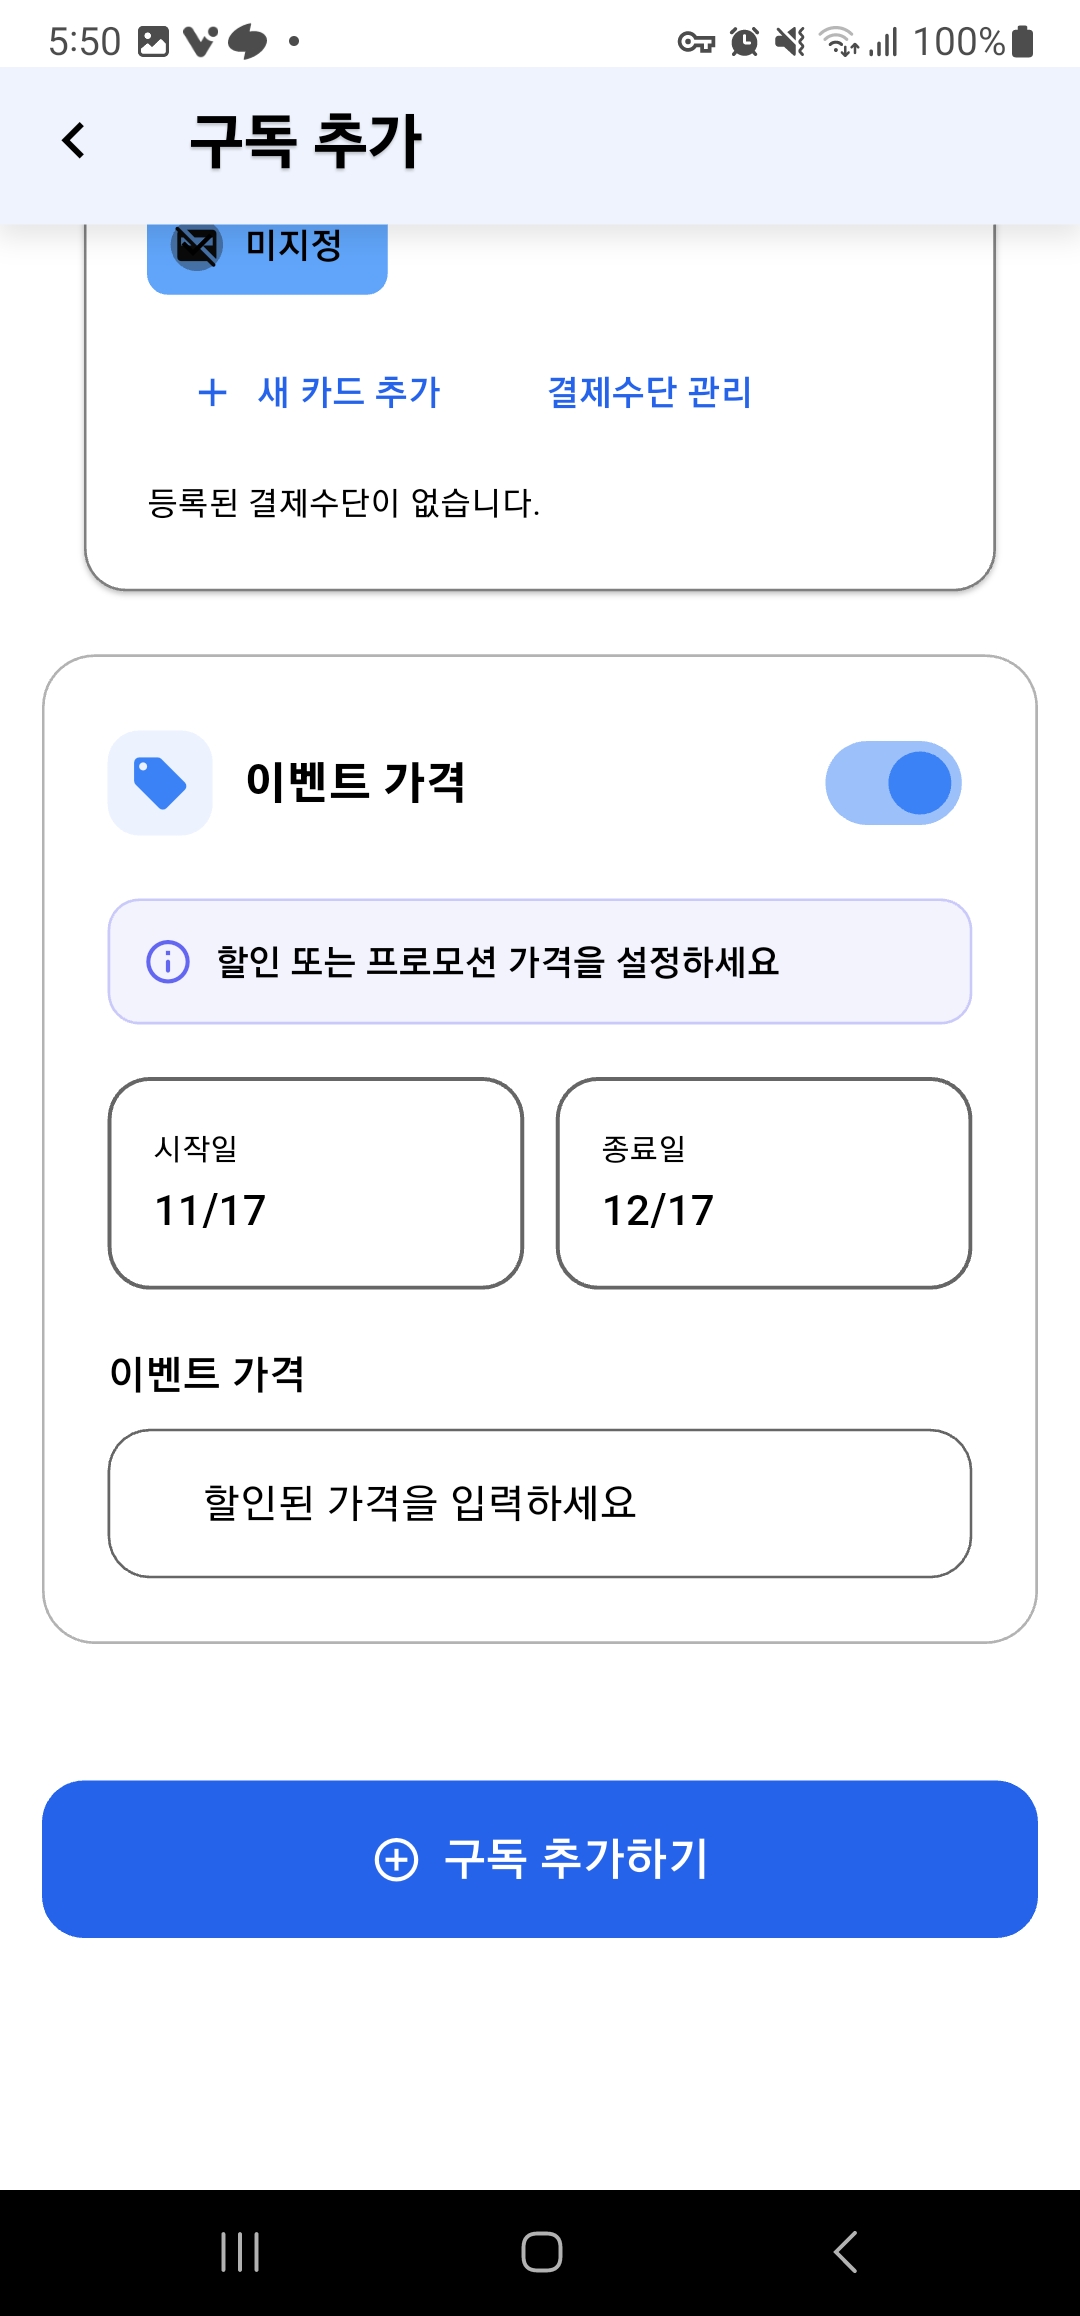Tap the 새 카드 추가 link

pyautogui.click(x=348, y=392)
